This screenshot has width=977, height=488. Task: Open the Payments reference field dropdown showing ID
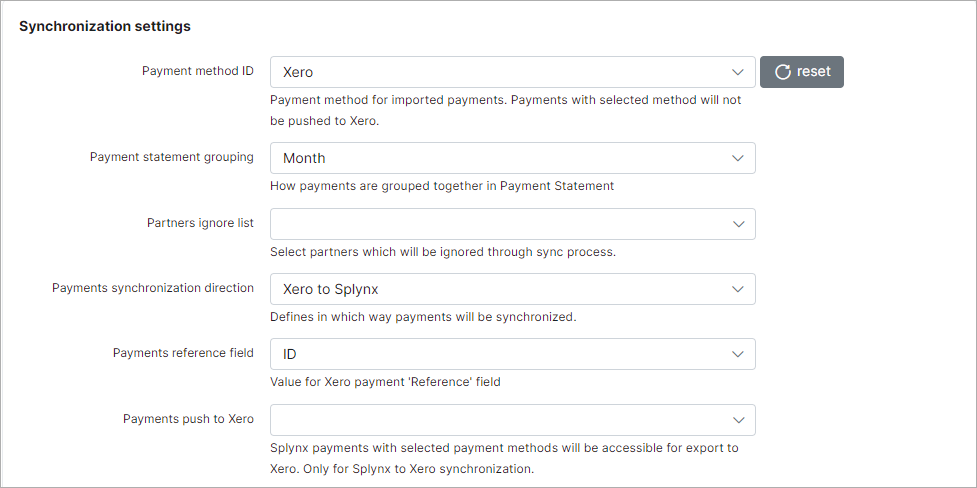(513, 354)
